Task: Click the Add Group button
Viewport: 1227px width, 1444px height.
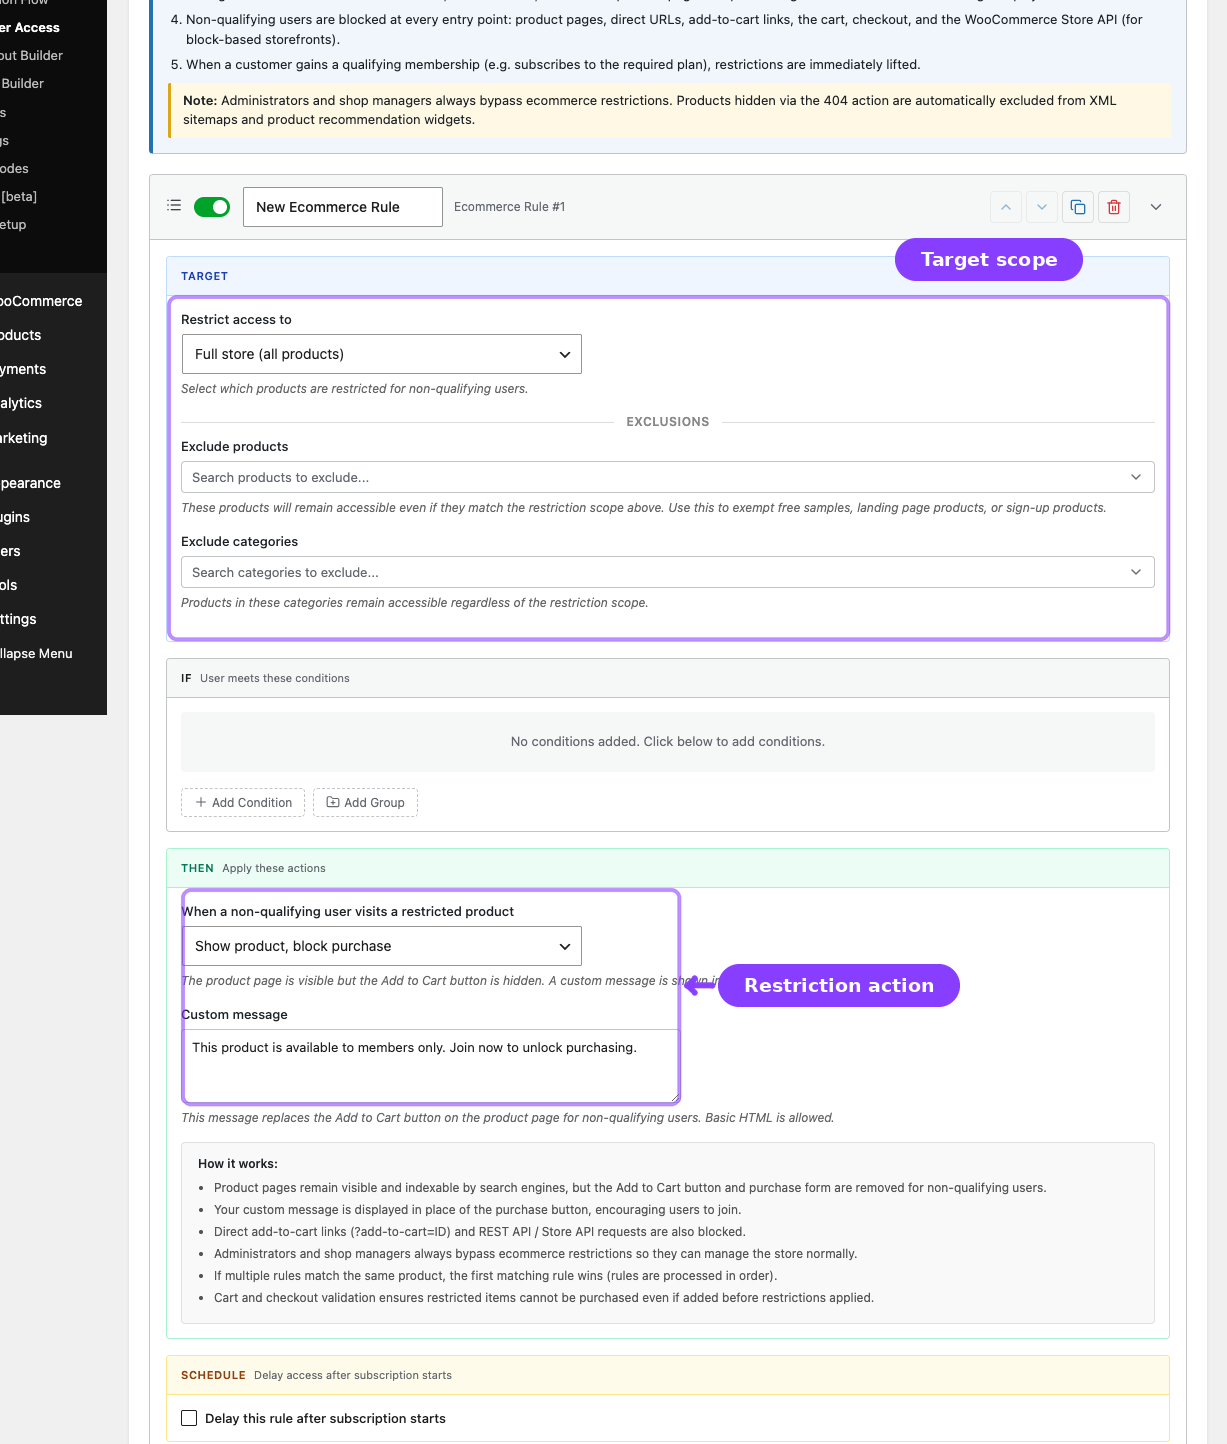Action: coord(365,802)
